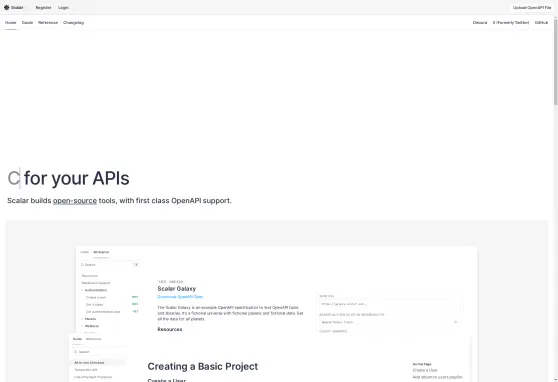Open the GitHub link
The height and width of the screenshot is (382, 558).
[x=541, y=22]
